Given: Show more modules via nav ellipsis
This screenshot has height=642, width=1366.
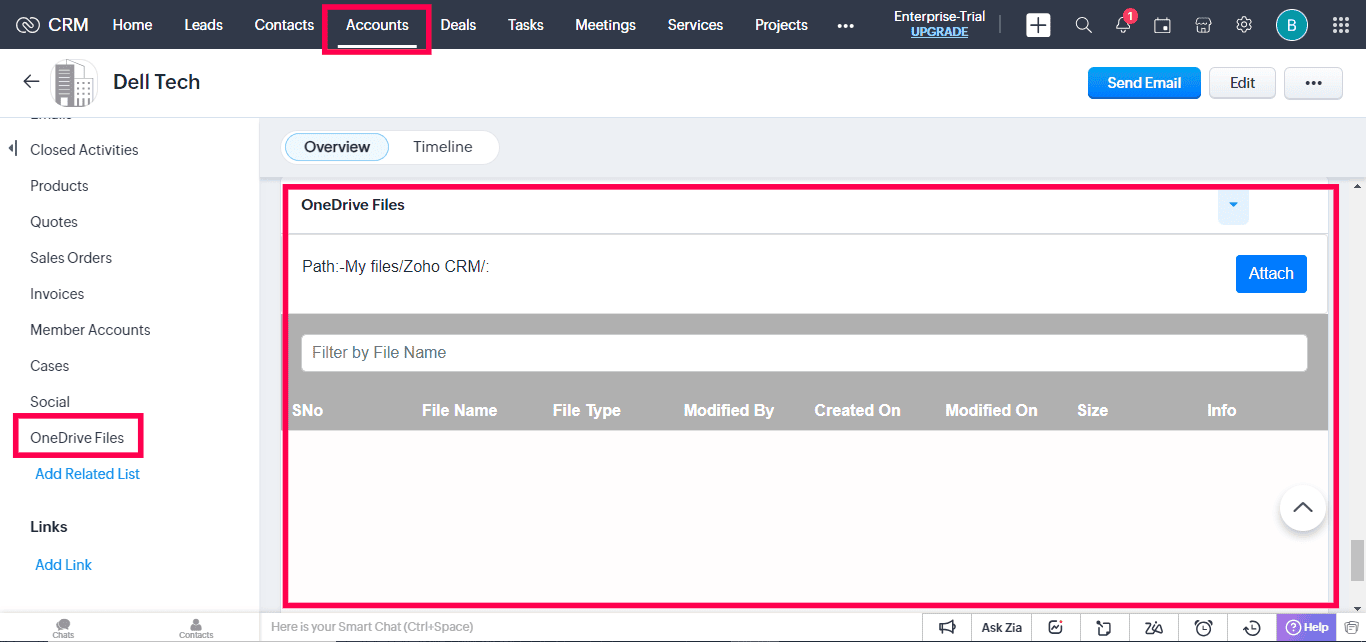Looking at the screenshot, I should pyautogui.click(x=845, y=25).
